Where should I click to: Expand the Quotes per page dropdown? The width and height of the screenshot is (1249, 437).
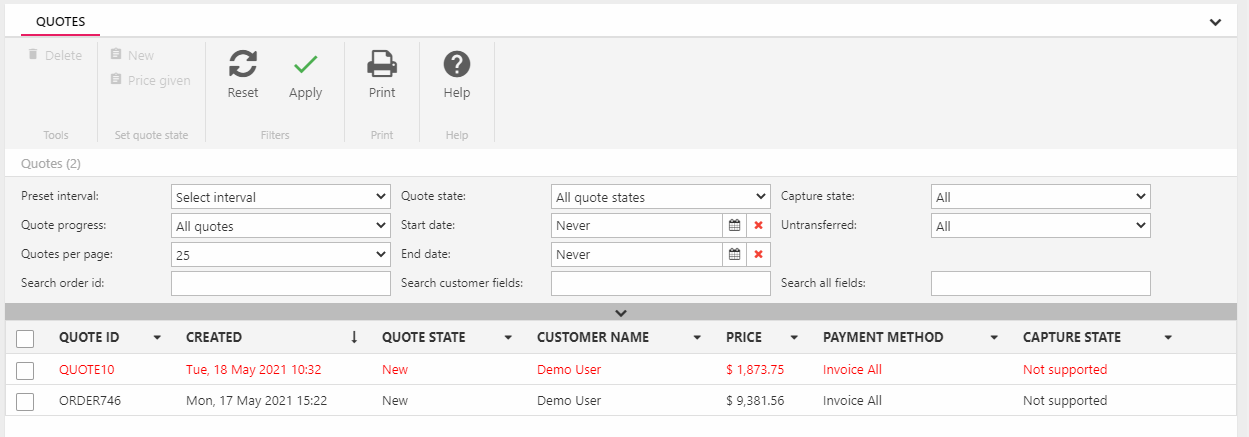click(x=281, y=255)
